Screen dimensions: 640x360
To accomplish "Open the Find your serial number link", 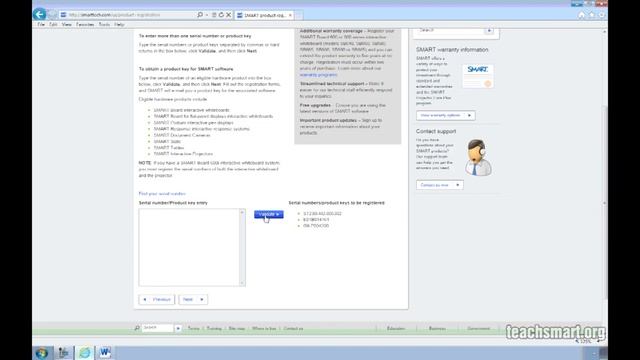I will point(162,193).
